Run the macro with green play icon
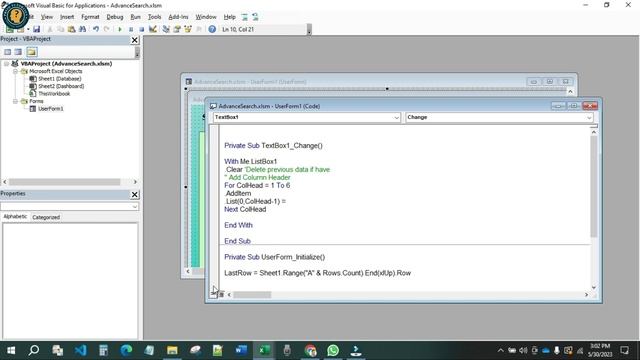The image size is (640, 360). [x=120, y=29]
